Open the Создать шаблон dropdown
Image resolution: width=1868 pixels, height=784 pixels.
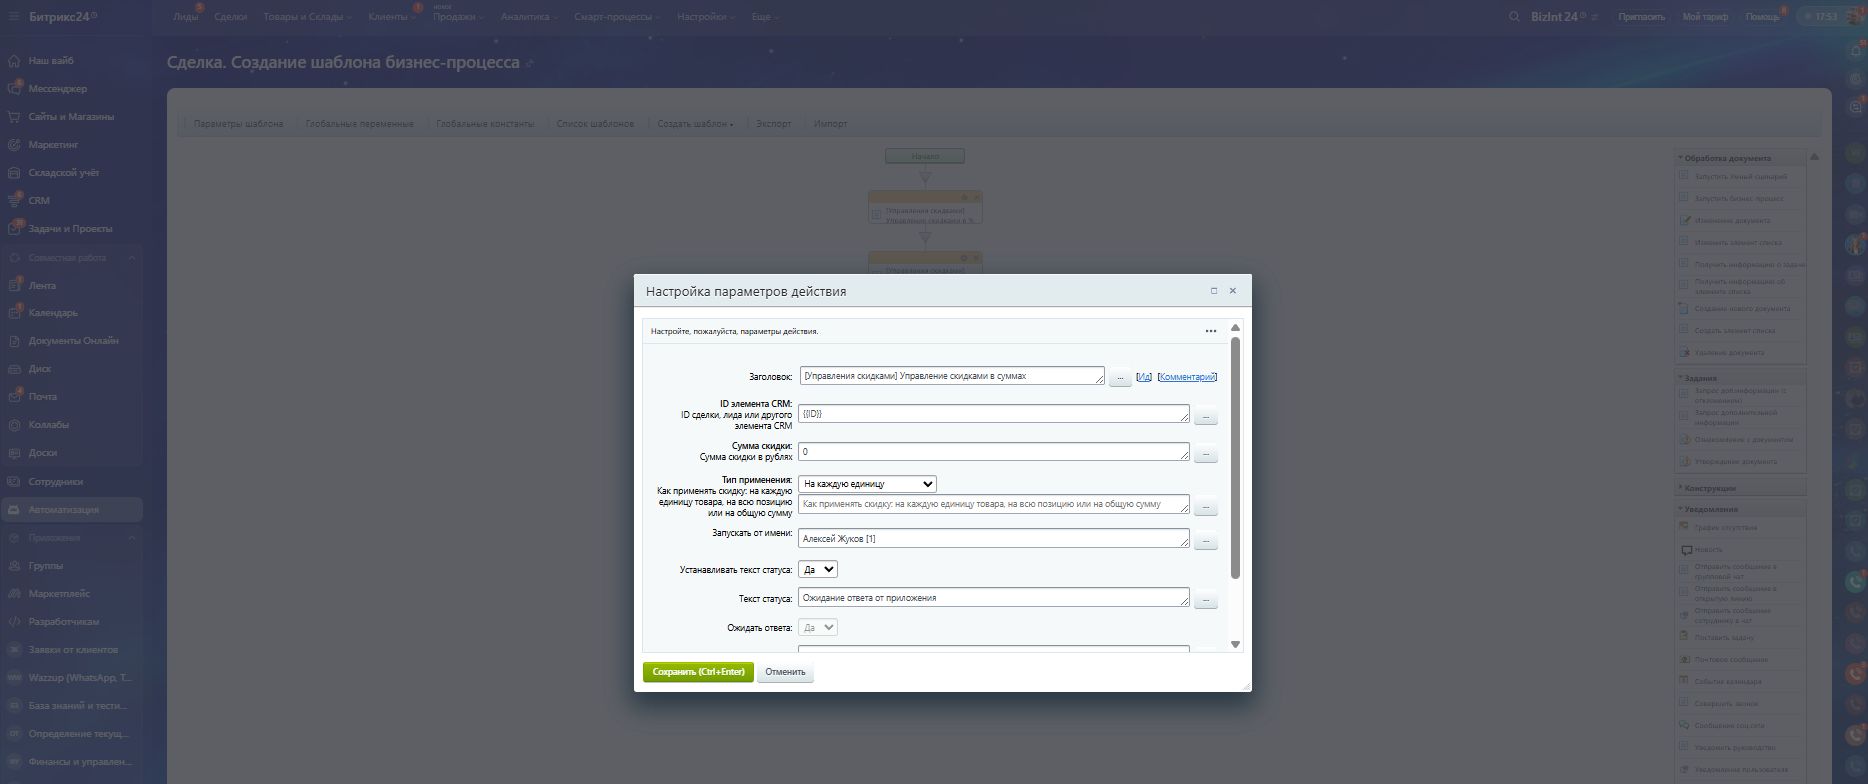(x=695, y=124)
